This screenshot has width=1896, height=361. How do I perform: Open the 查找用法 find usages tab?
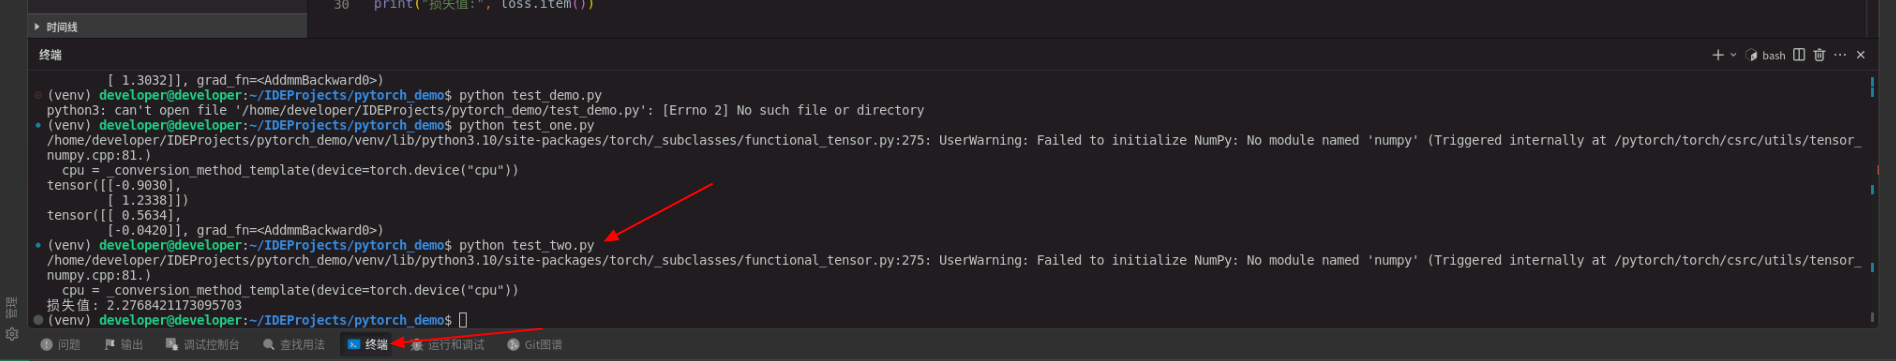coord(294,345)
